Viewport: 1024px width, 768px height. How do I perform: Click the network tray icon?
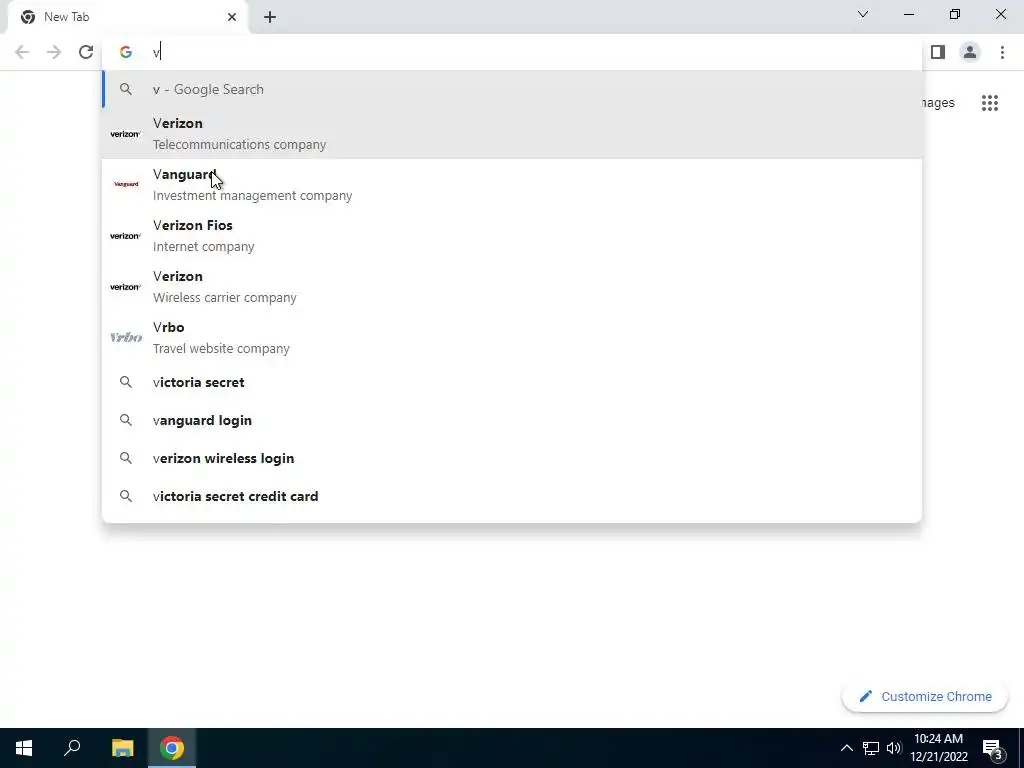(871, 748)
